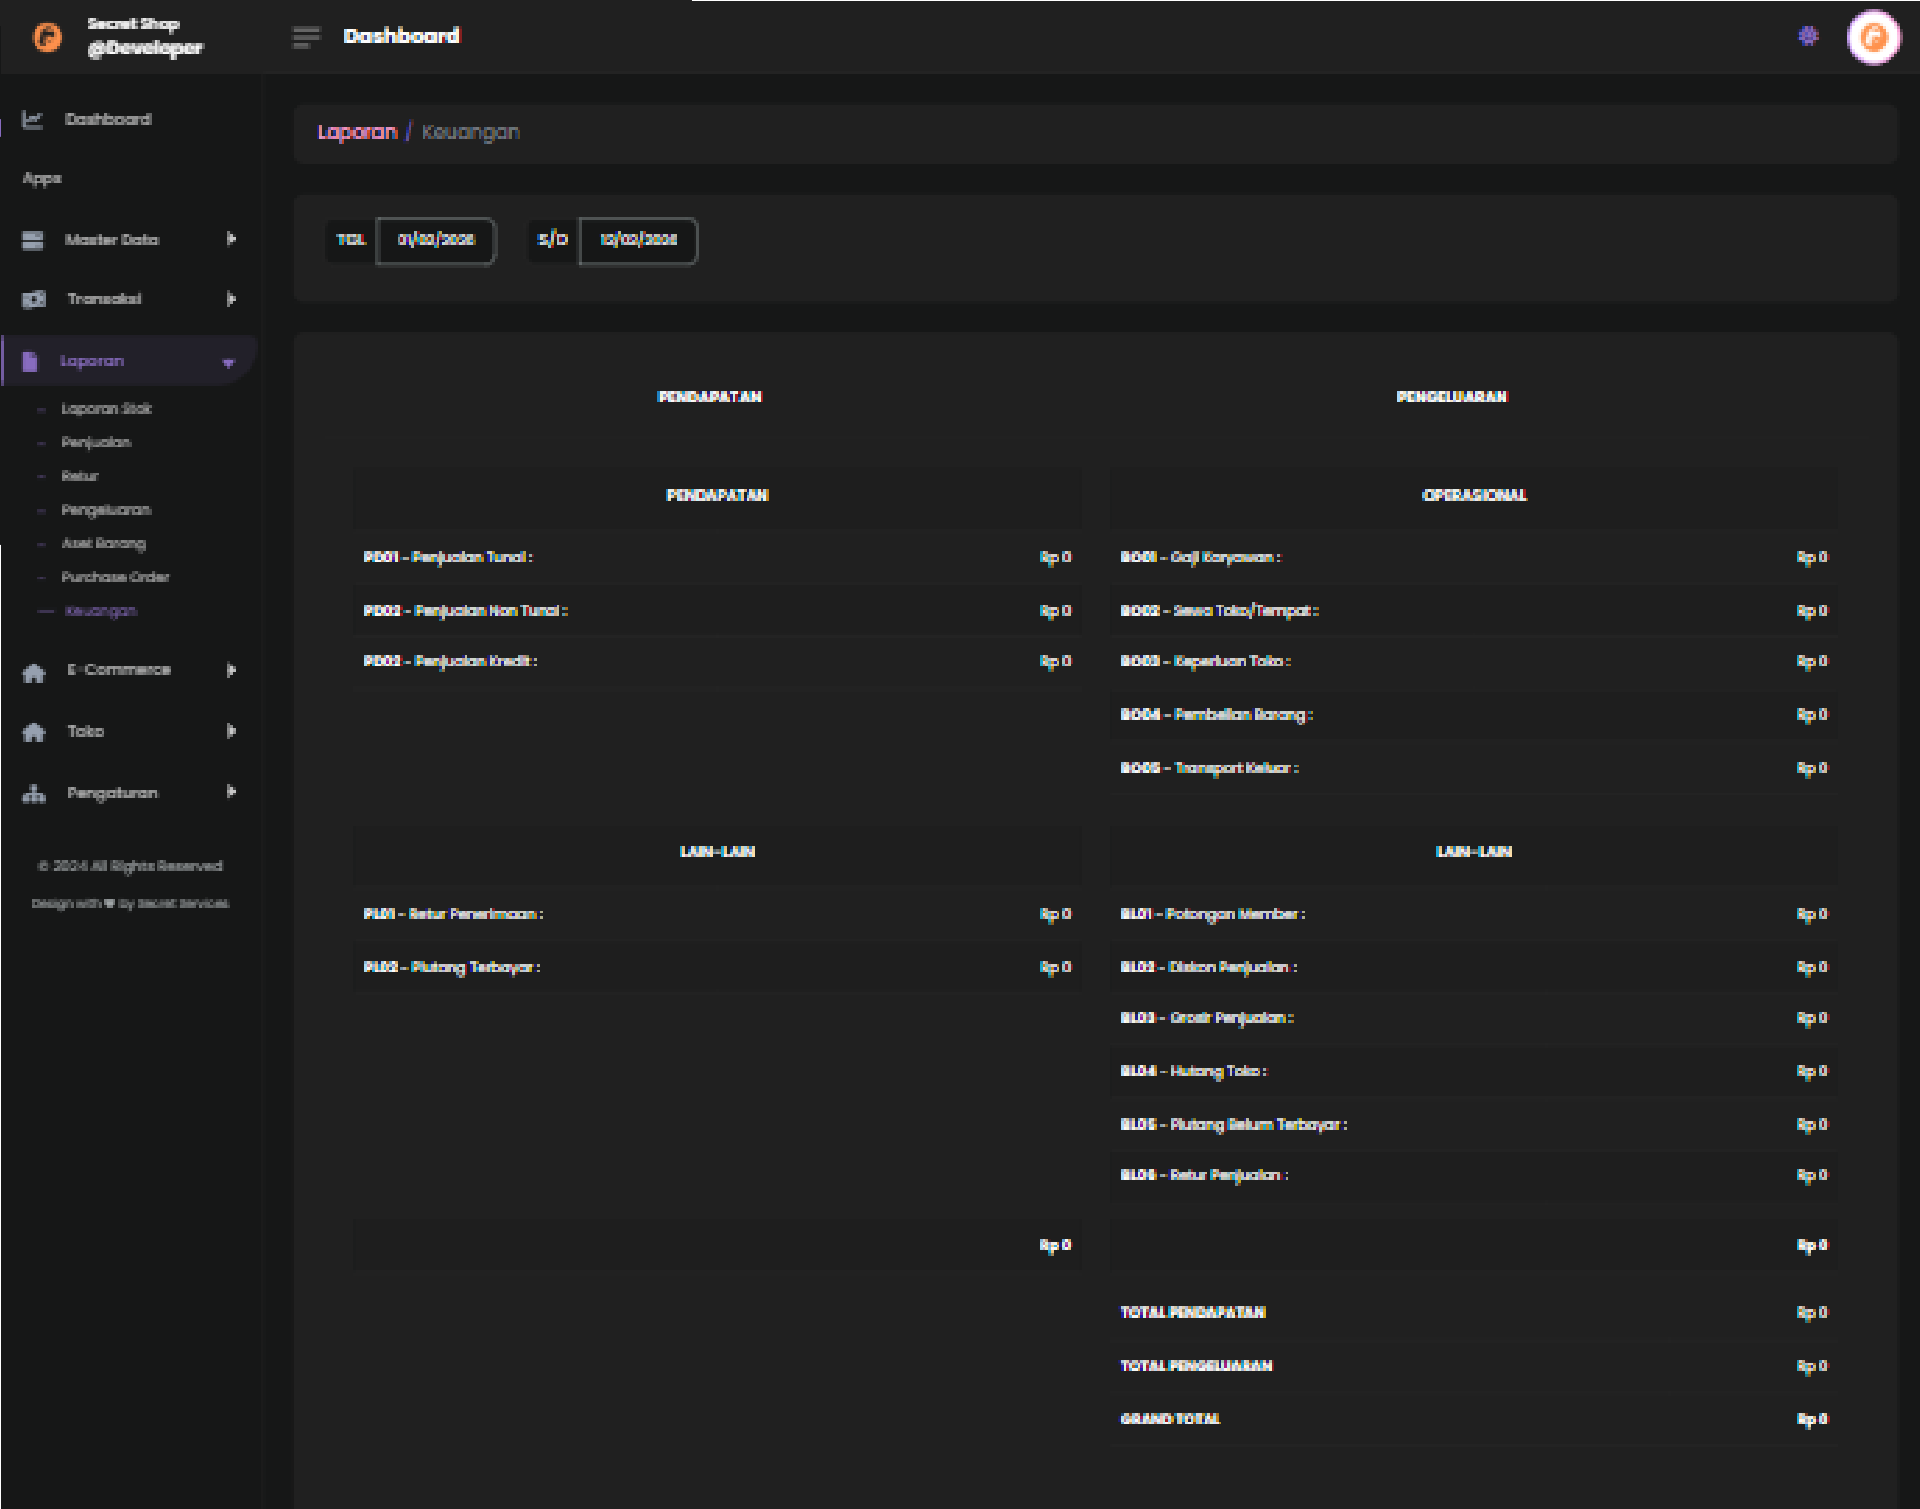Expand the E-Commerce submenu arrow
The height and width of the screenshot is (1509, 1920).
pos(231,670)
